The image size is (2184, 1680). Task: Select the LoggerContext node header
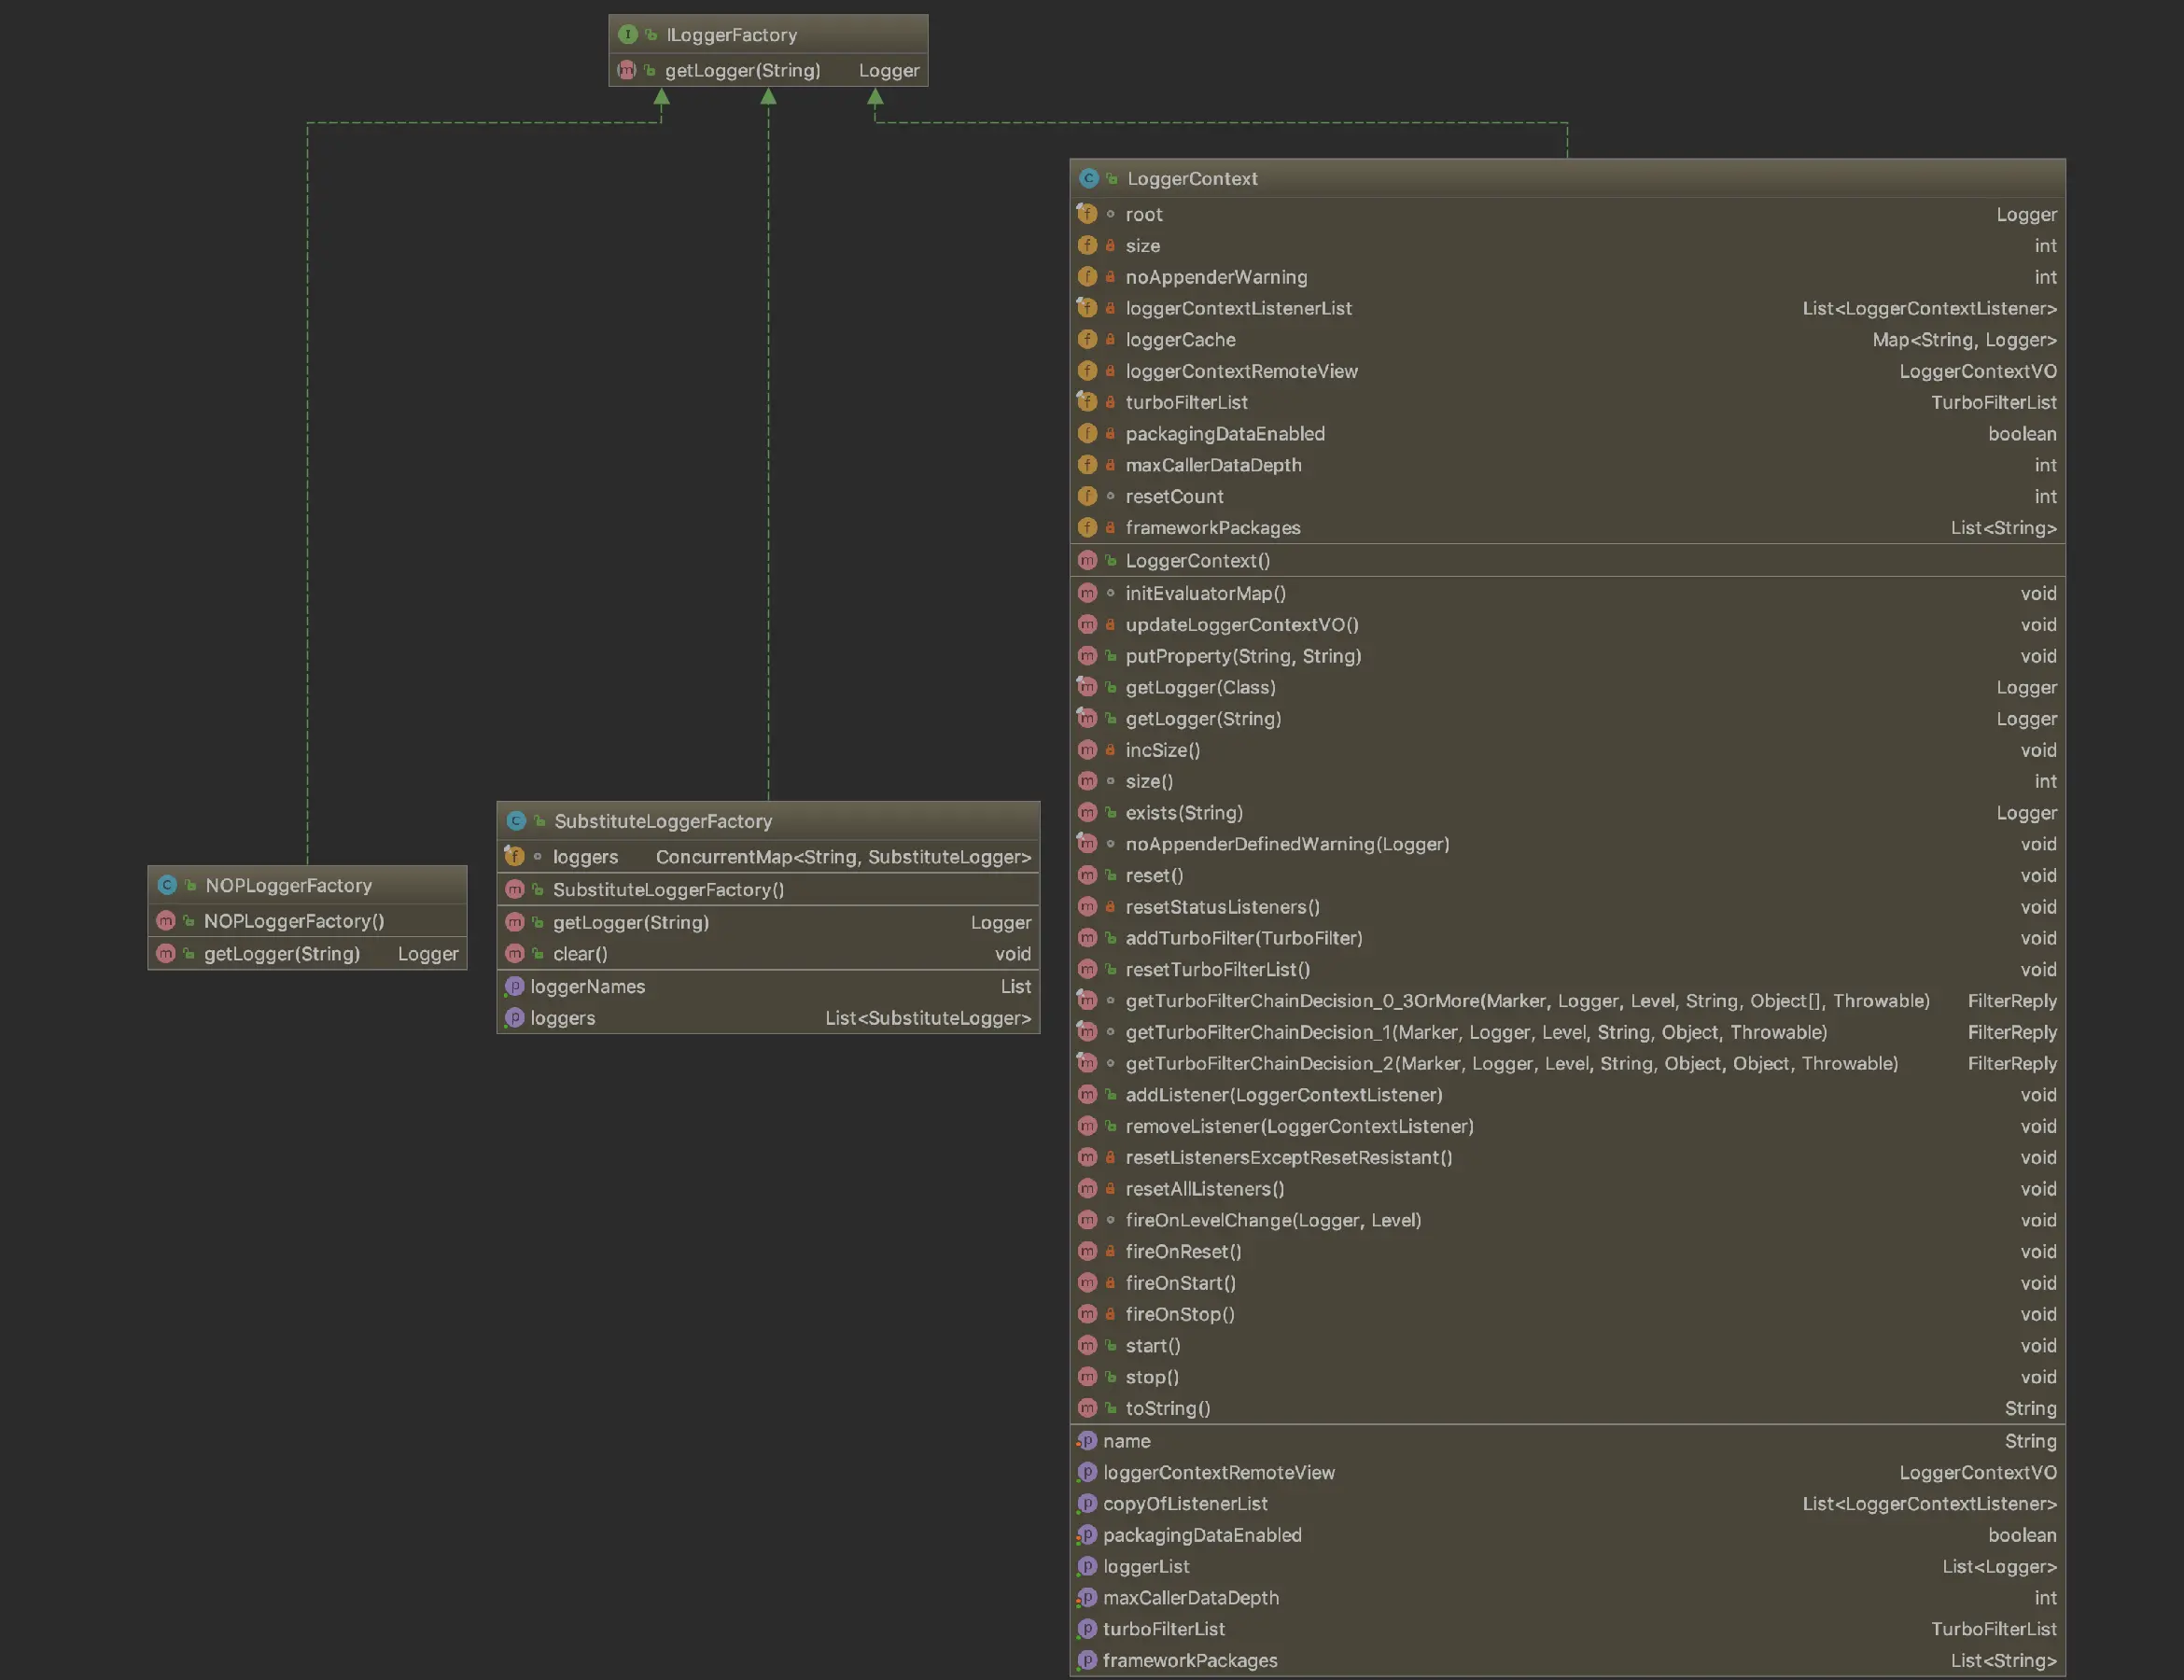(x=1191, y=178)
